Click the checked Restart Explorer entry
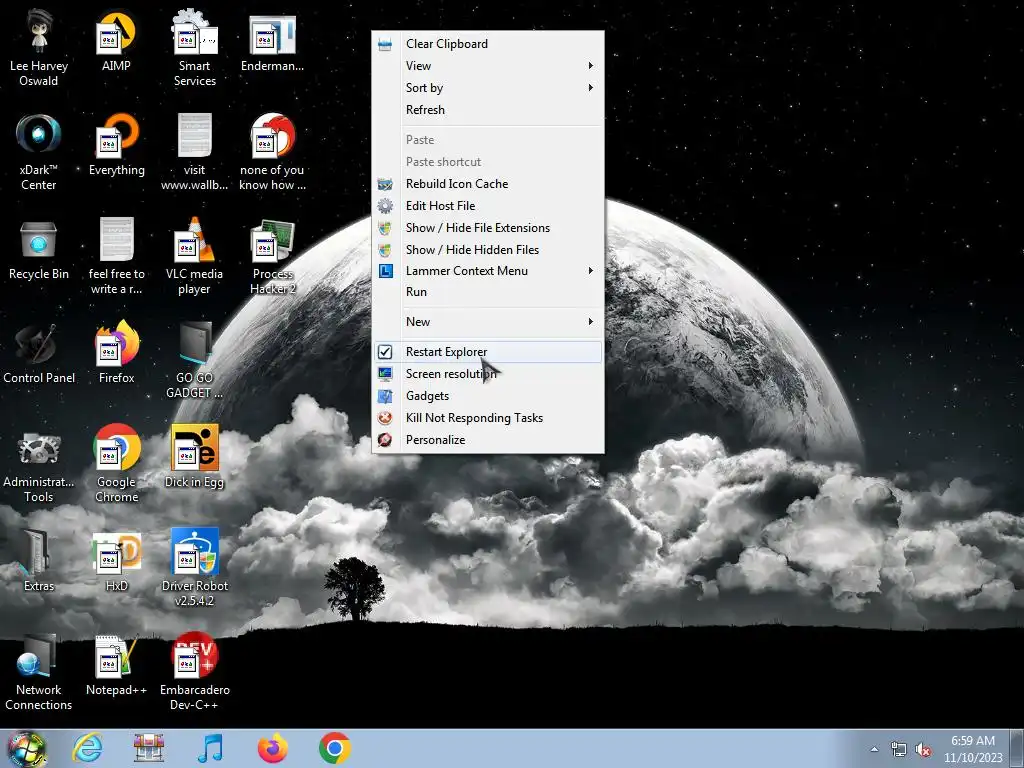1024x768 pixels. coord(488,352)
